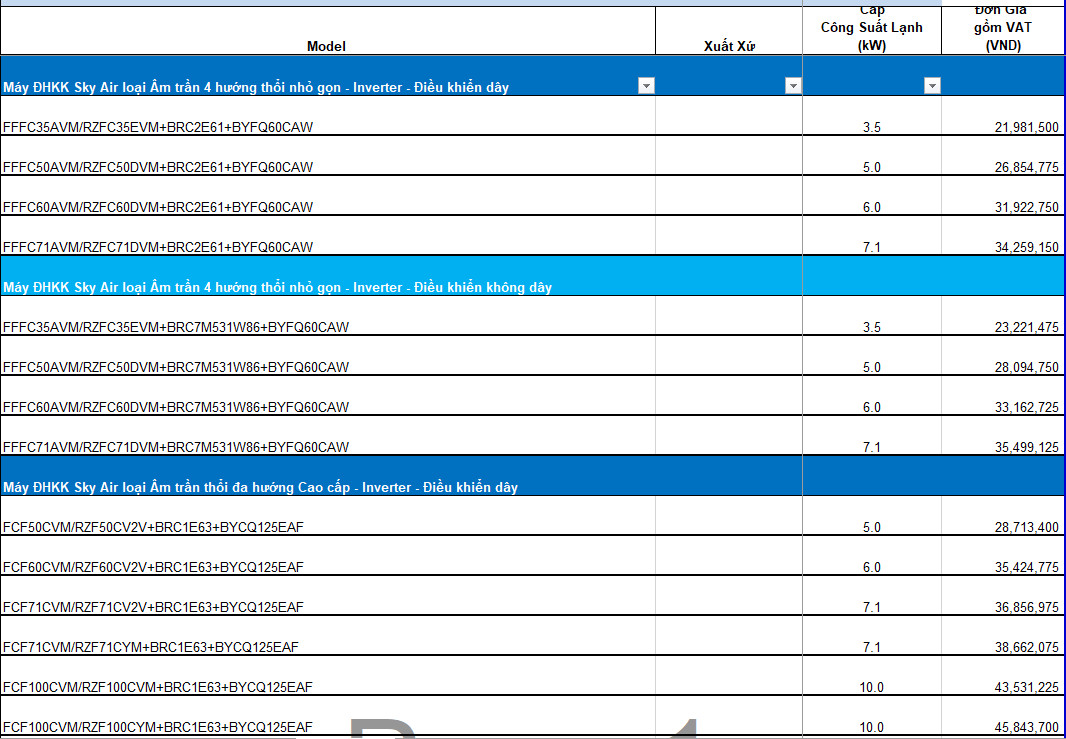Click model FCF100CVM/RZF100CYM+BRC1E63+BYCQ125EAF
Viewport: 1066px width, 739px height.
pyautogui.click(x=158, y=727)
